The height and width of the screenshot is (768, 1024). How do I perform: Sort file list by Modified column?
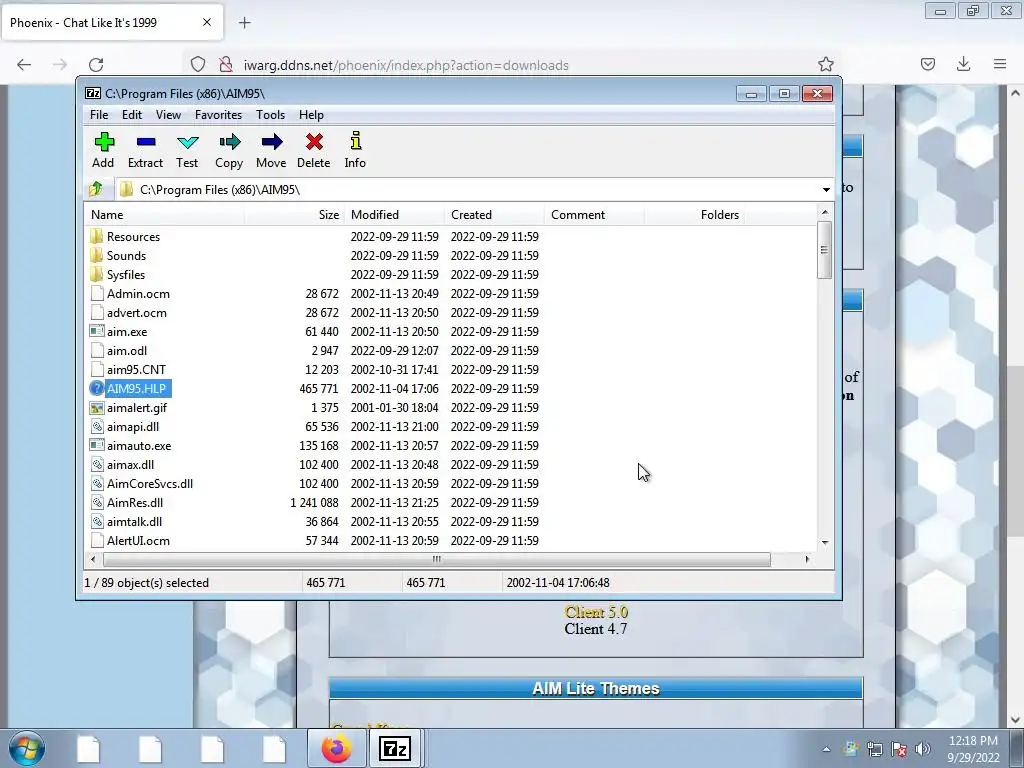394,215
